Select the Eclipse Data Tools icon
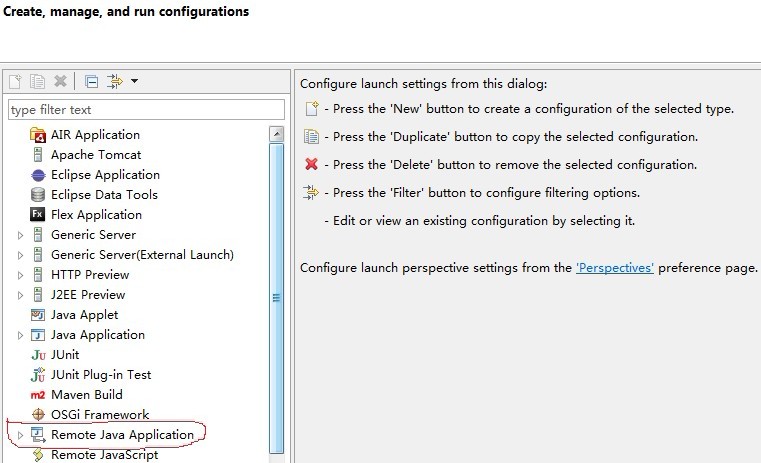 (39, 195)
